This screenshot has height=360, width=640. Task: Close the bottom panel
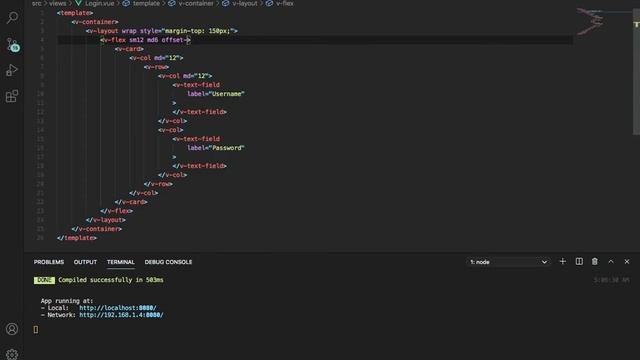627,262
